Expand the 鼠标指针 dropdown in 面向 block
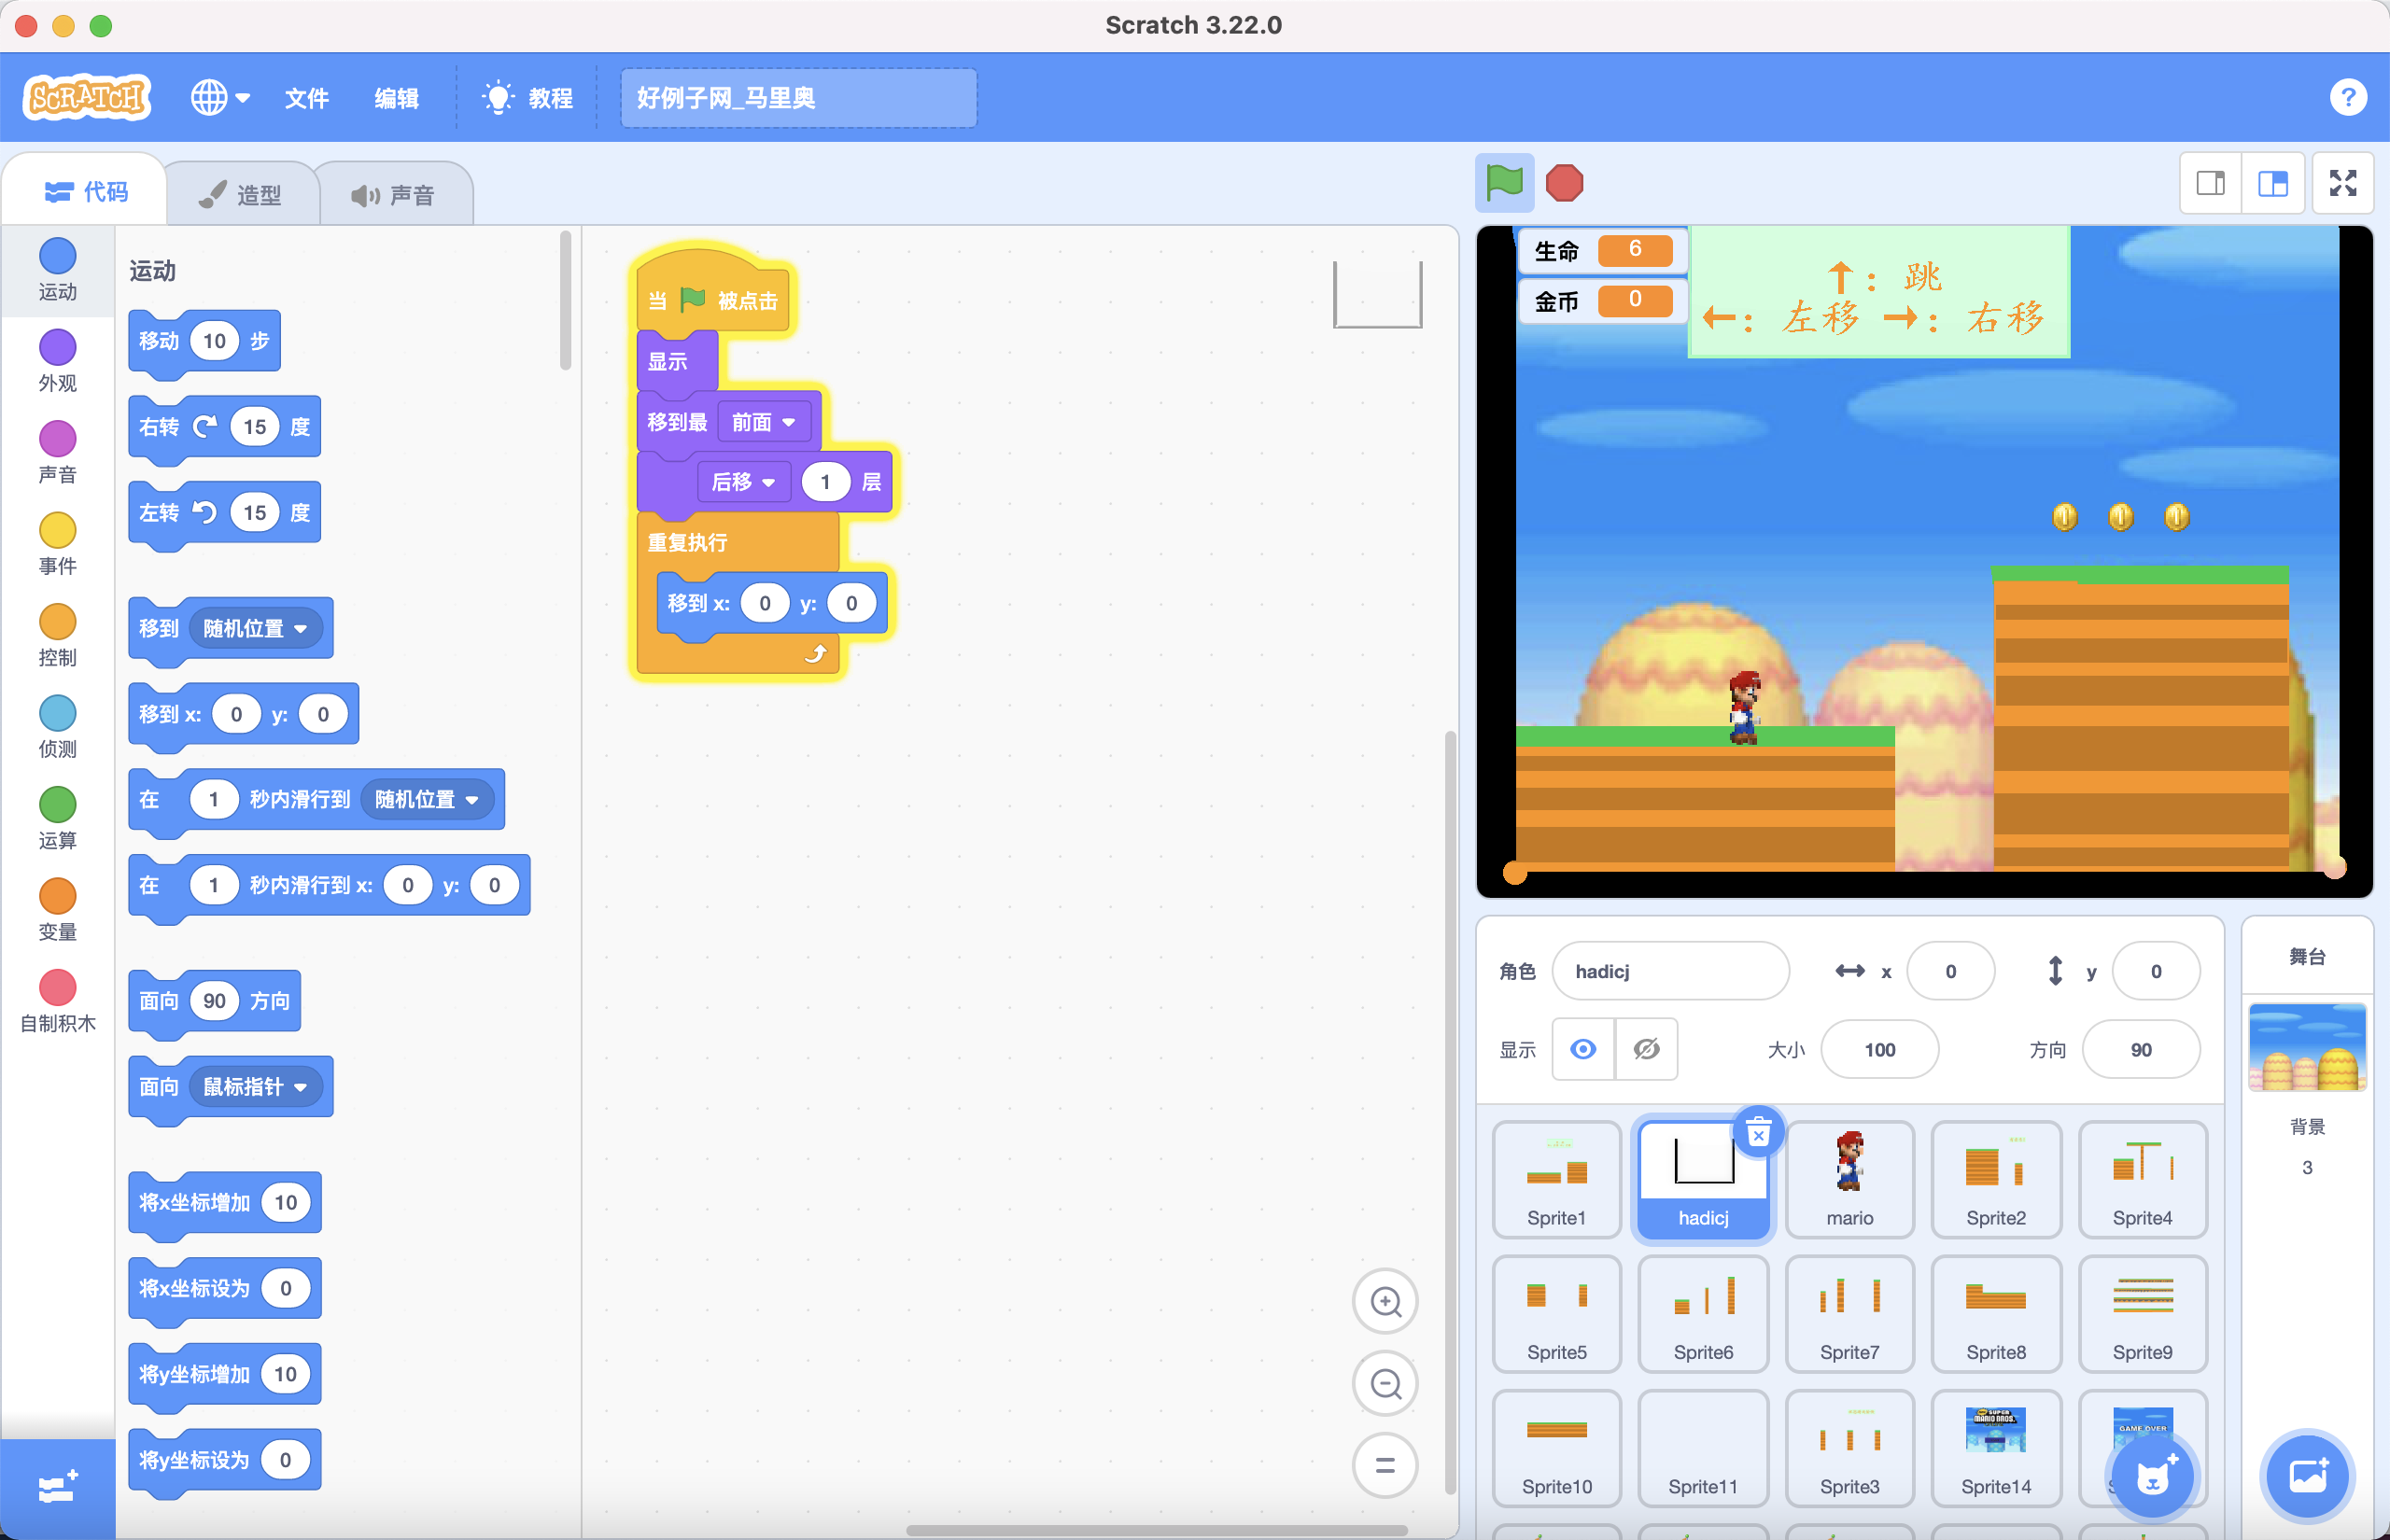Image resolution: width=2390 pixels, height=1540 pixels. click(256, 1086)
